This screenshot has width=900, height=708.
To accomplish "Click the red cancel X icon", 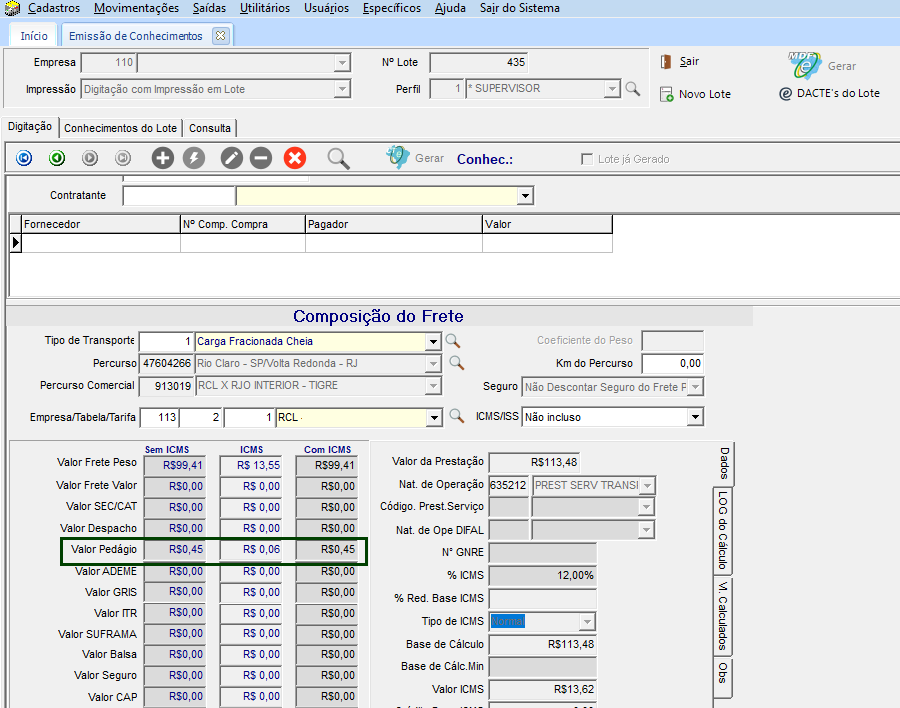I will (x=294, y=158).
